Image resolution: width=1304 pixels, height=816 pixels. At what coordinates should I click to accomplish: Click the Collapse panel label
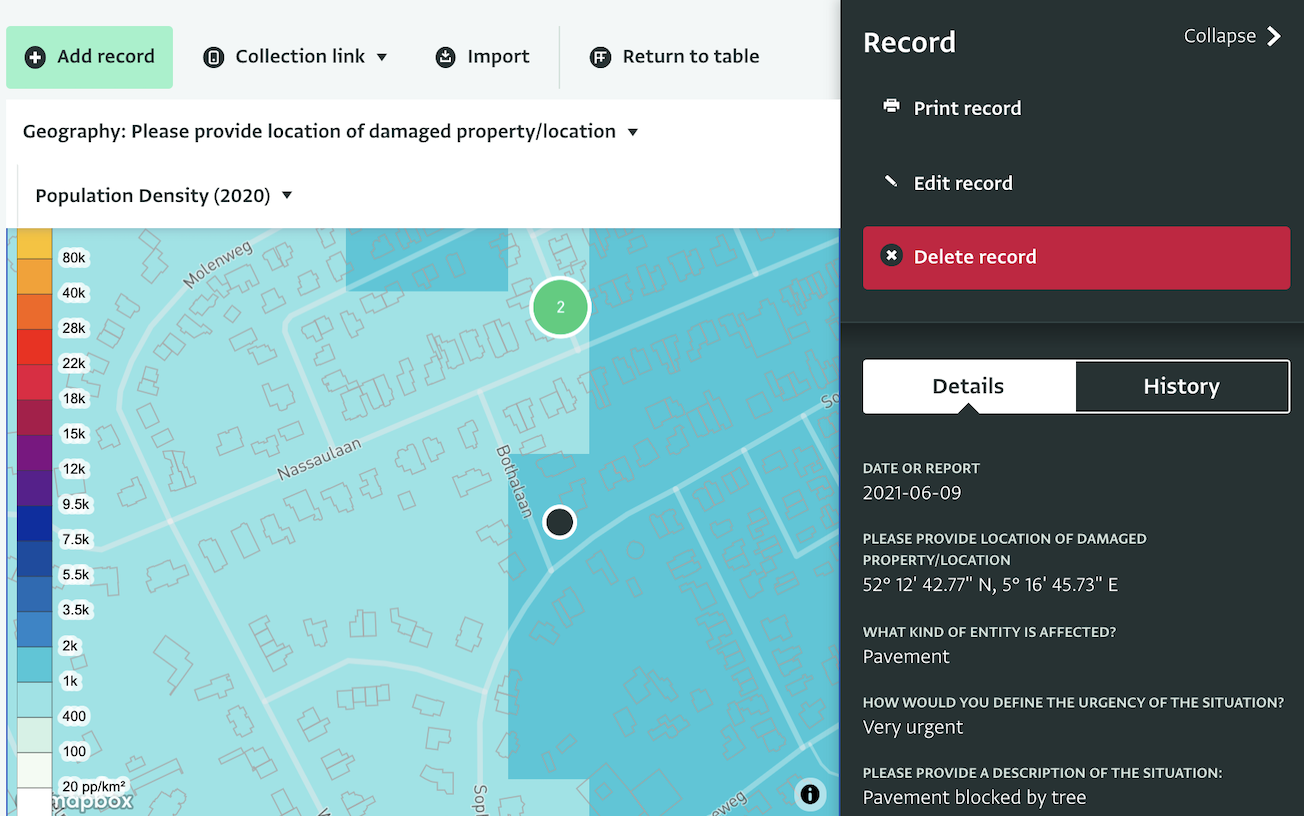coord(1220,36)
